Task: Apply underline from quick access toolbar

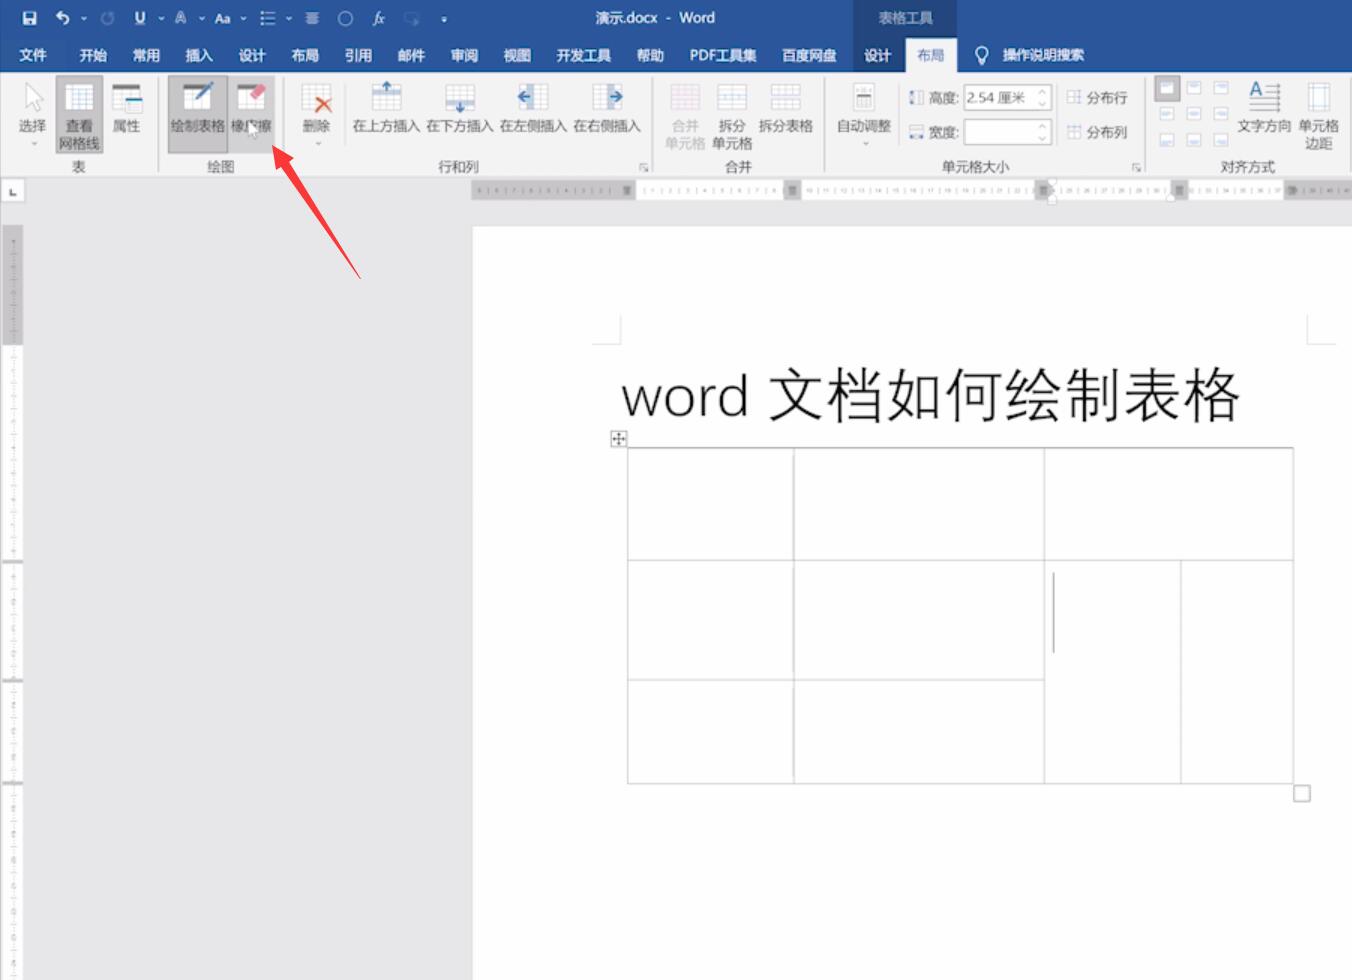Action: [139, 18]
